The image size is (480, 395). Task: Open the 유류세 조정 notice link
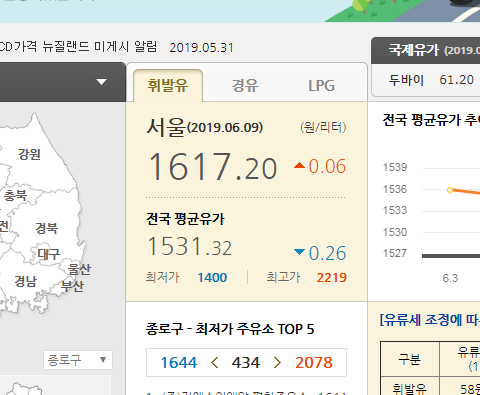click(430, 320)
